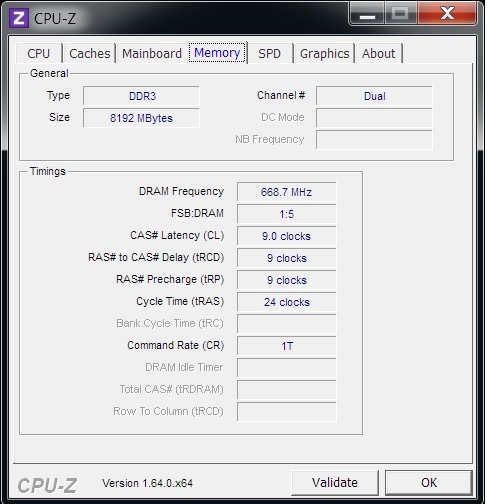The width and height of the screenshot is (487, 504).
Task: Click the CPU-Z purple Z title icon
Action: pyautogui.click(x=19, y=18)
